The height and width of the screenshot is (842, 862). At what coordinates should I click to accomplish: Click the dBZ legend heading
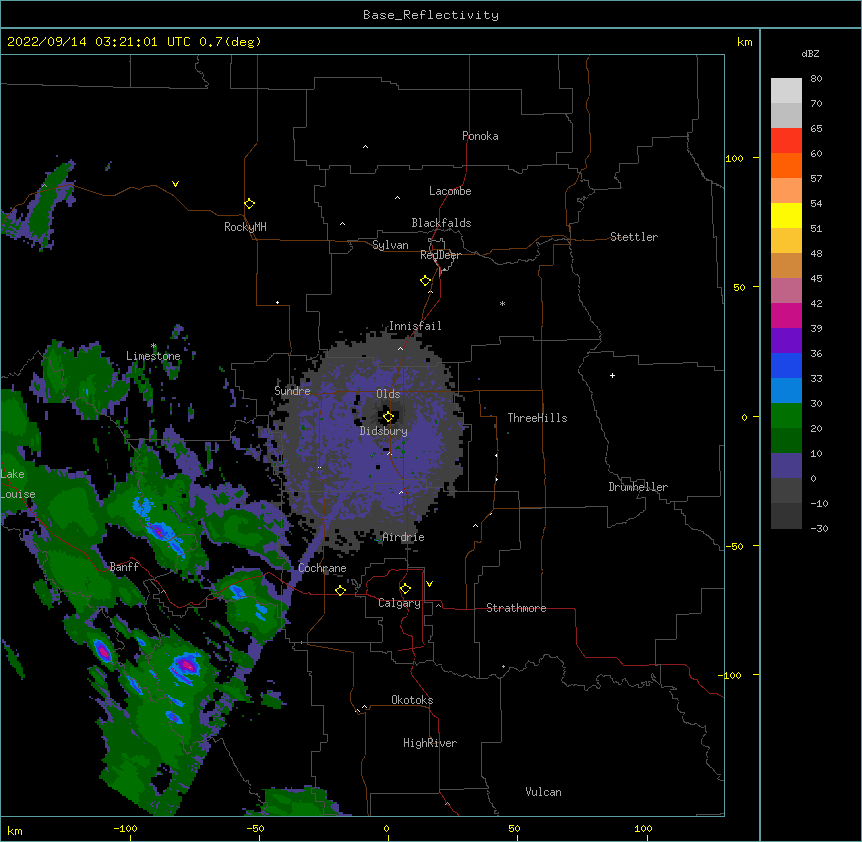pos(810,54)
